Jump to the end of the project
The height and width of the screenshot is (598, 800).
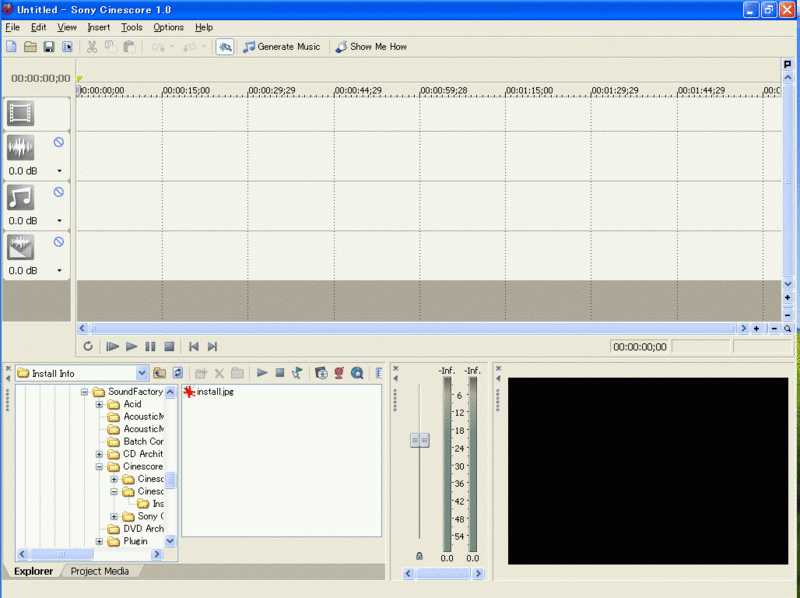point(212,346)
